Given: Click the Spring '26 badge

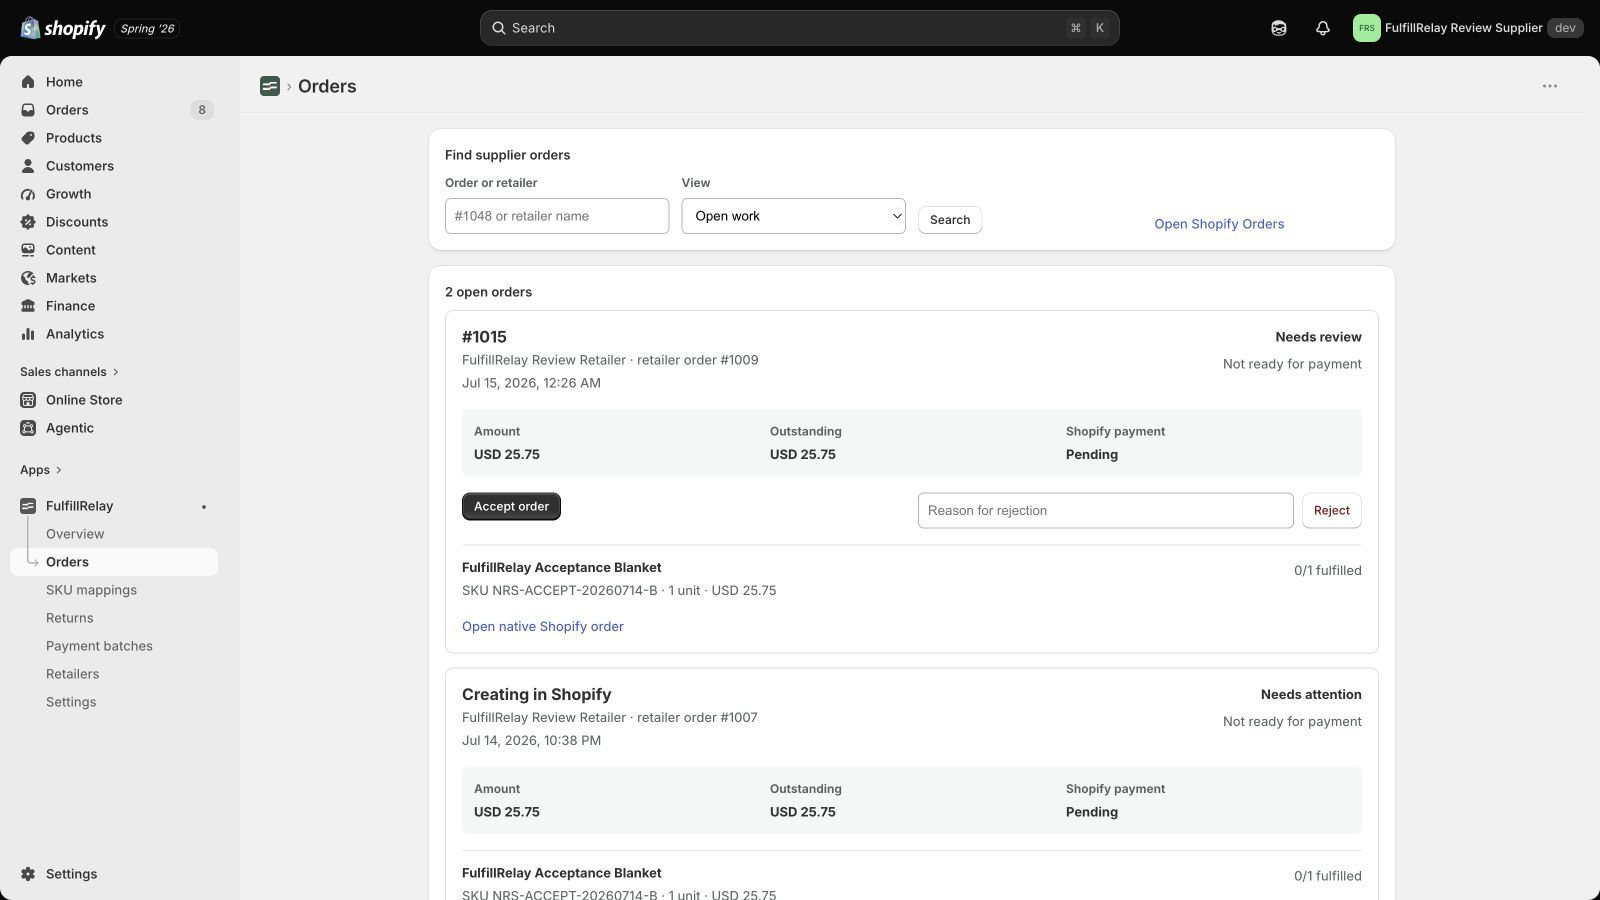Looking at the screenshot, I should click(x=147, y=28).
